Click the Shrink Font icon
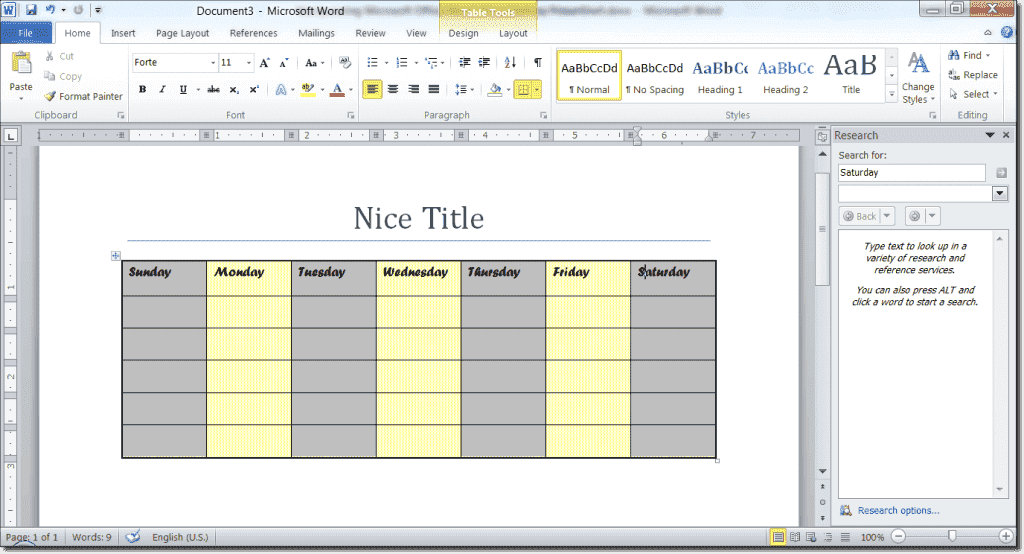Image resolution: width=1024 pixels, height=554 pixels. 284,63
